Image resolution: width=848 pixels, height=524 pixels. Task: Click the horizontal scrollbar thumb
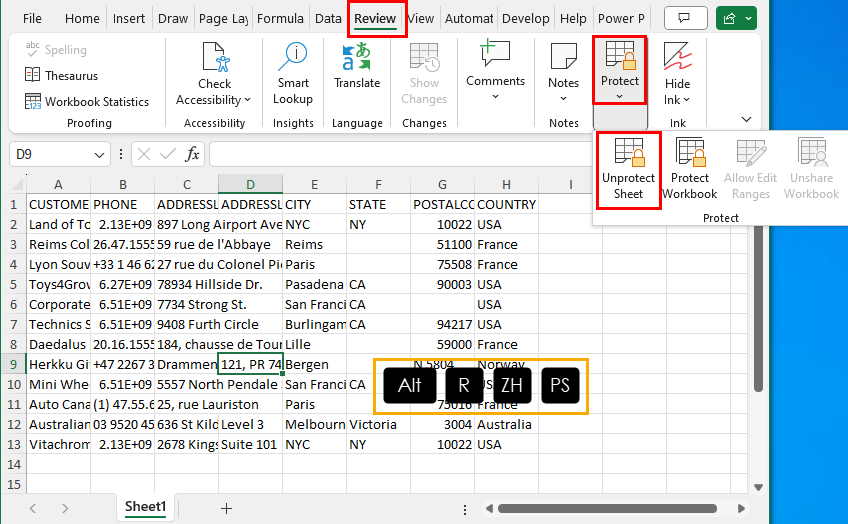point(607,508)
